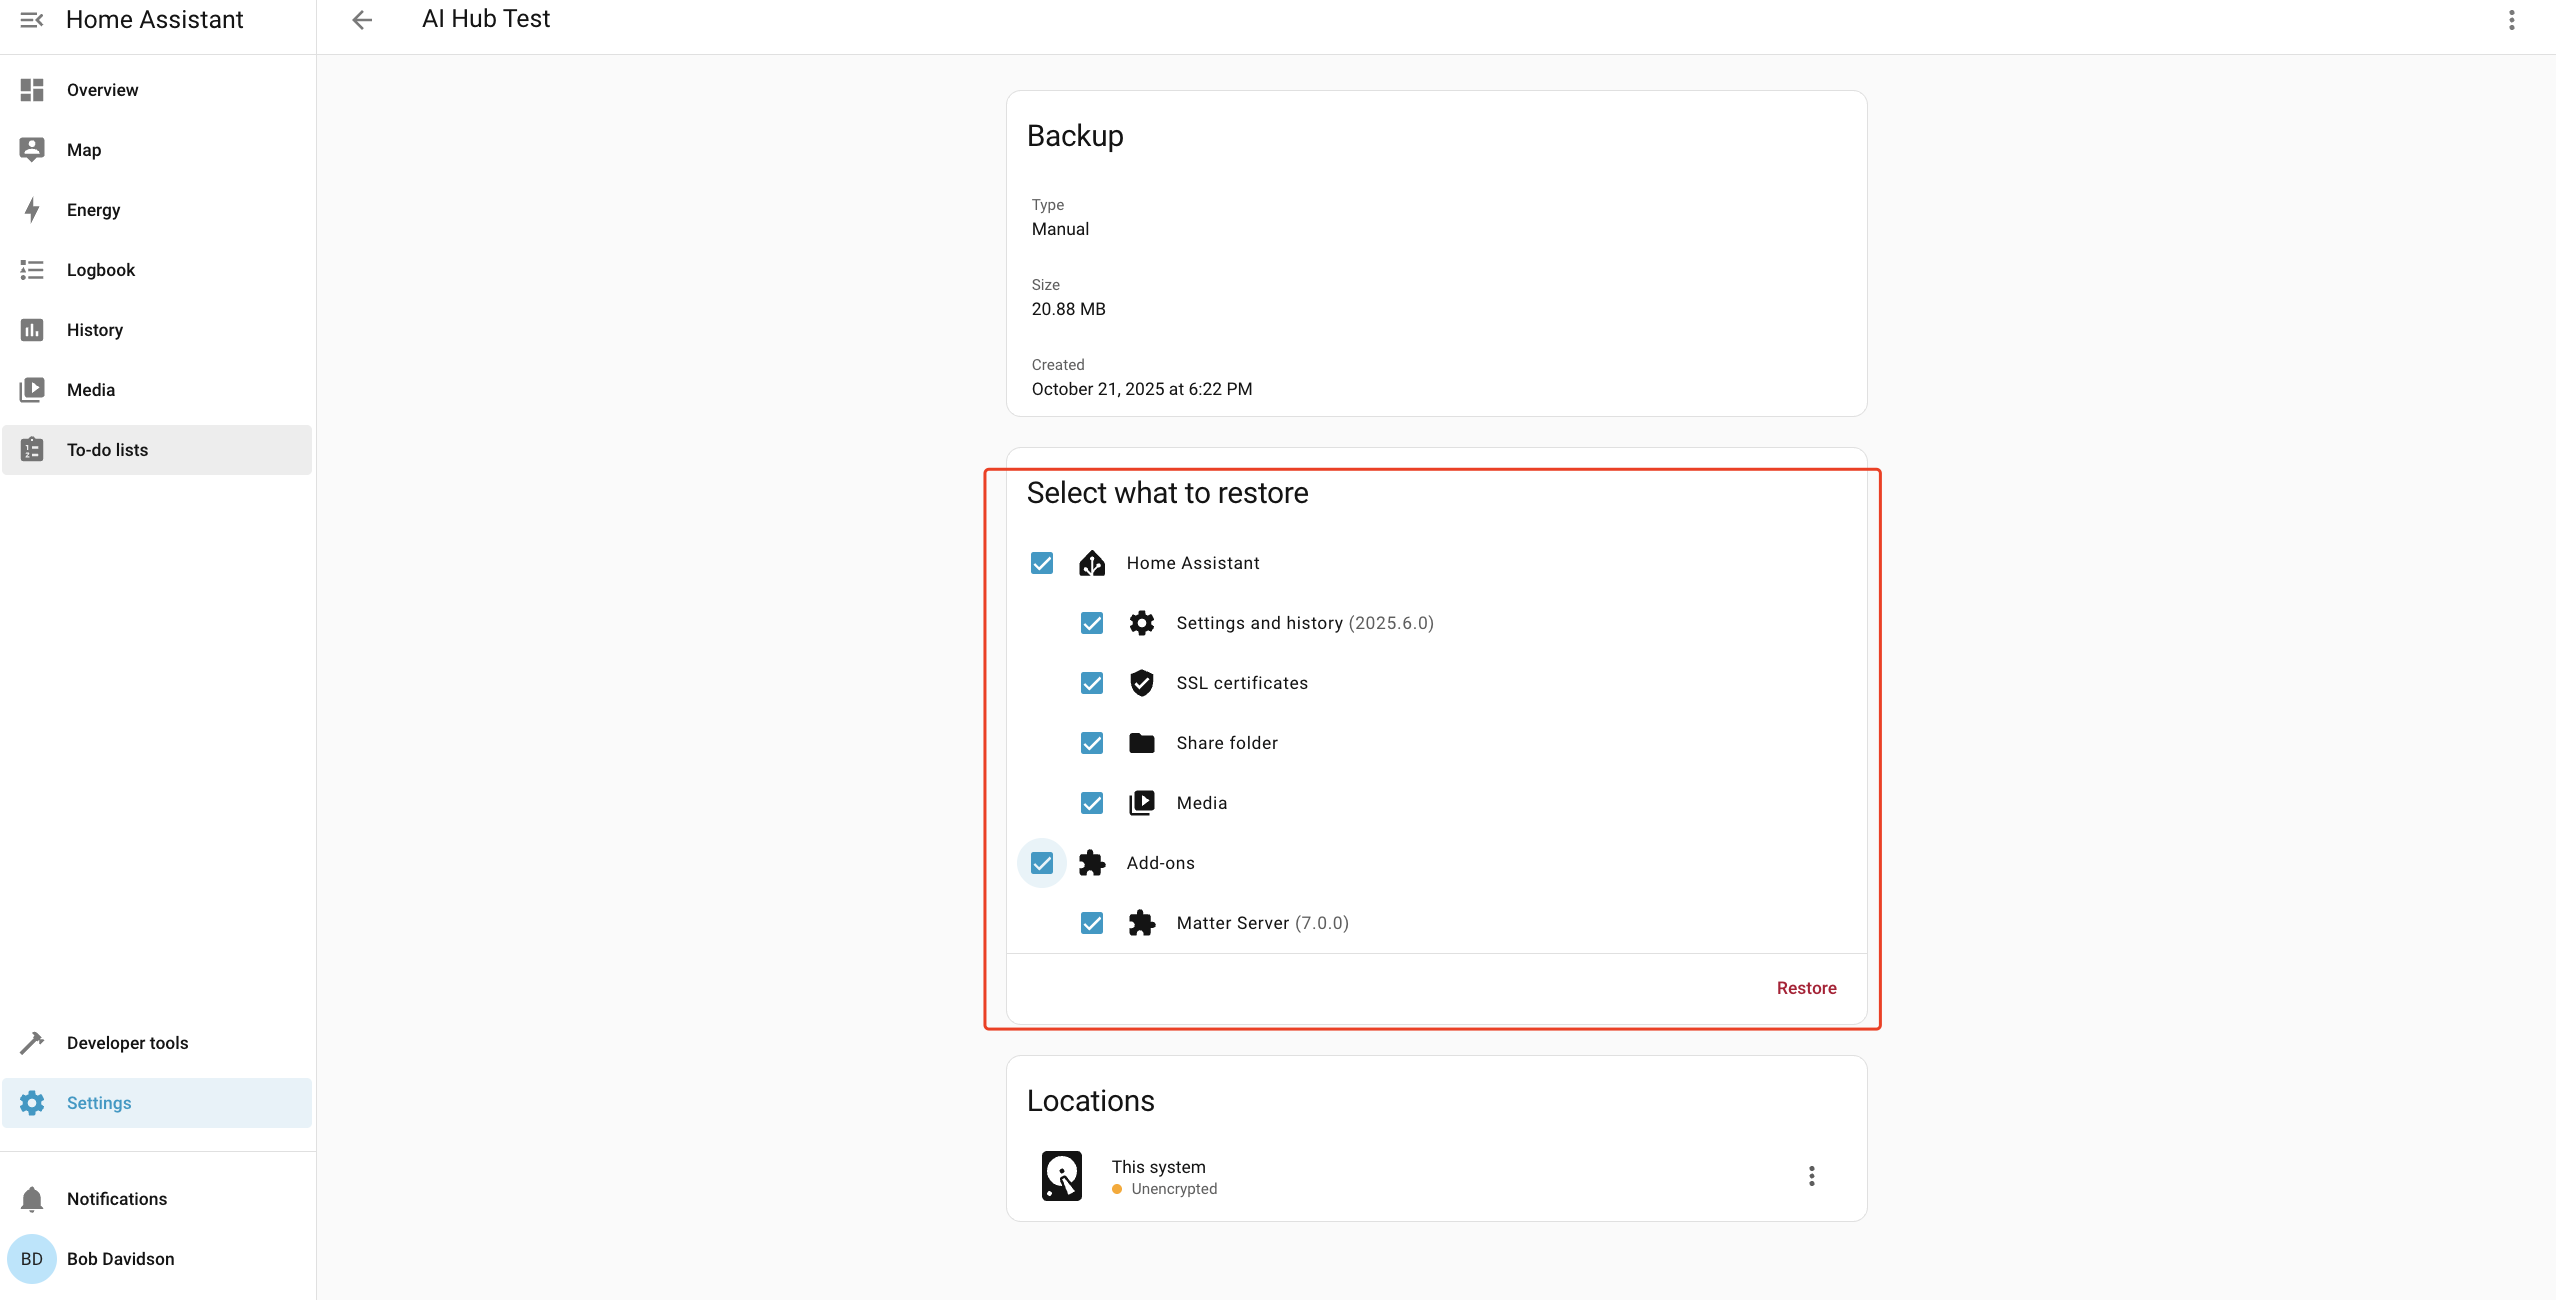Click the backup size value 20.88 MB

click(x=1068, y=309)
